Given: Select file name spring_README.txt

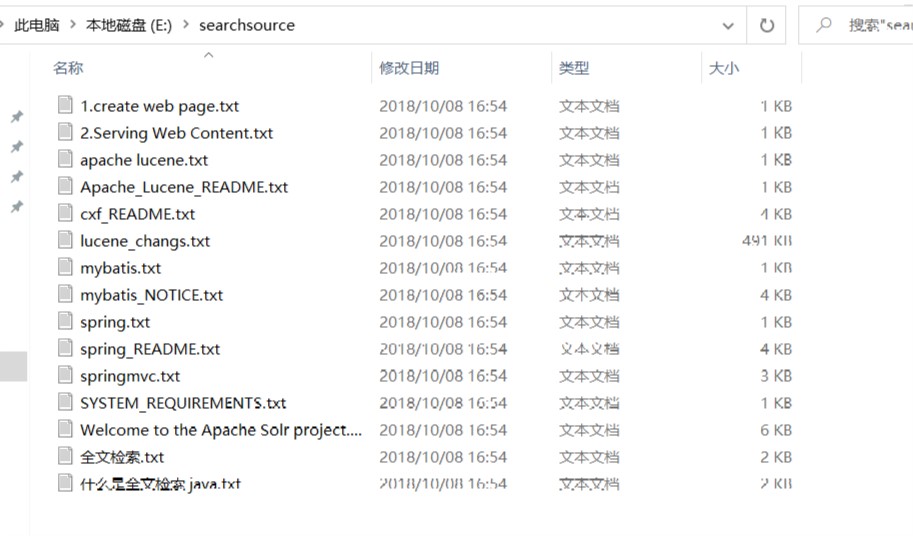Looking at the screenshot, I should tap(150, 349).
